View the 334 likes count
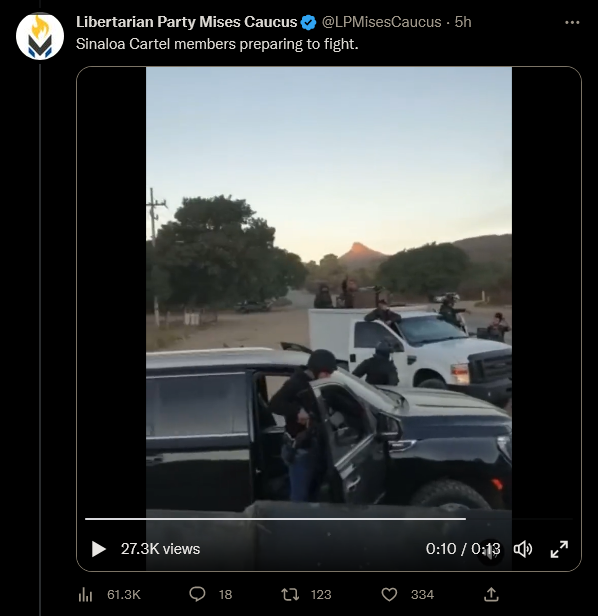Screen dimensions: 598x616 (x=422, y=595)
